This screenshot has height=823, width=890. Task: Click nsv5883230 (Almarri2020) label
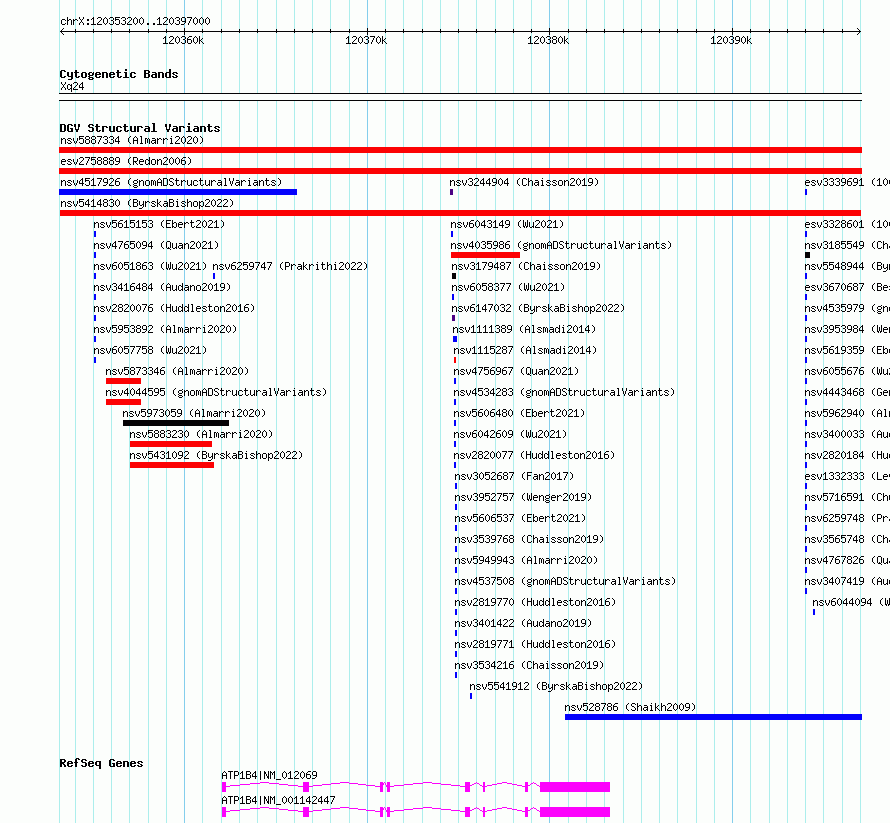[x=201, y=434]
